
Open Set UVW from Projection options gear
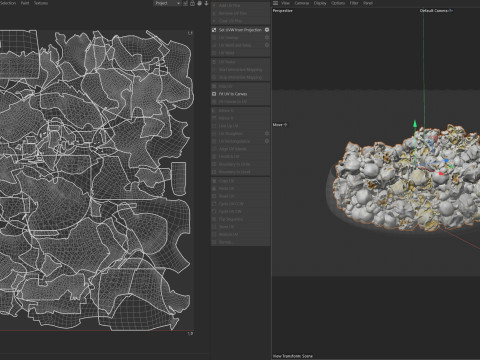[x=267, y=30]
